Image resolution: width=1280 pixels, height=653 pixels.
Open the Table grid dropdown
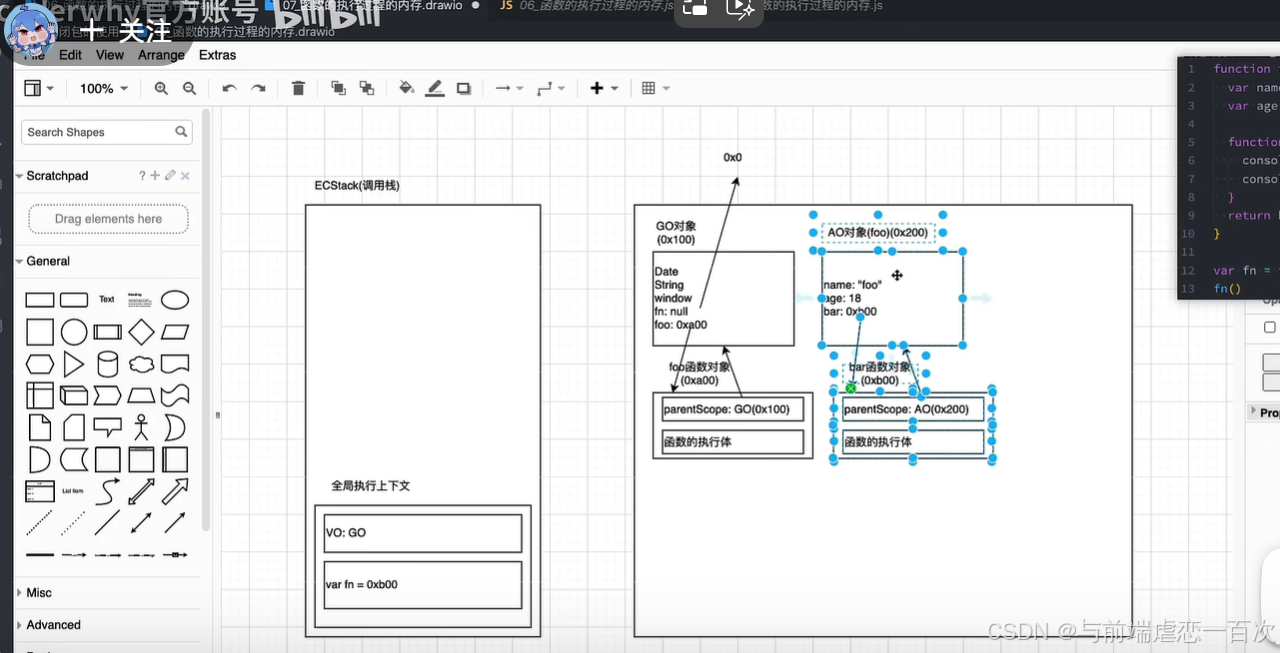(x=654, y=88)
